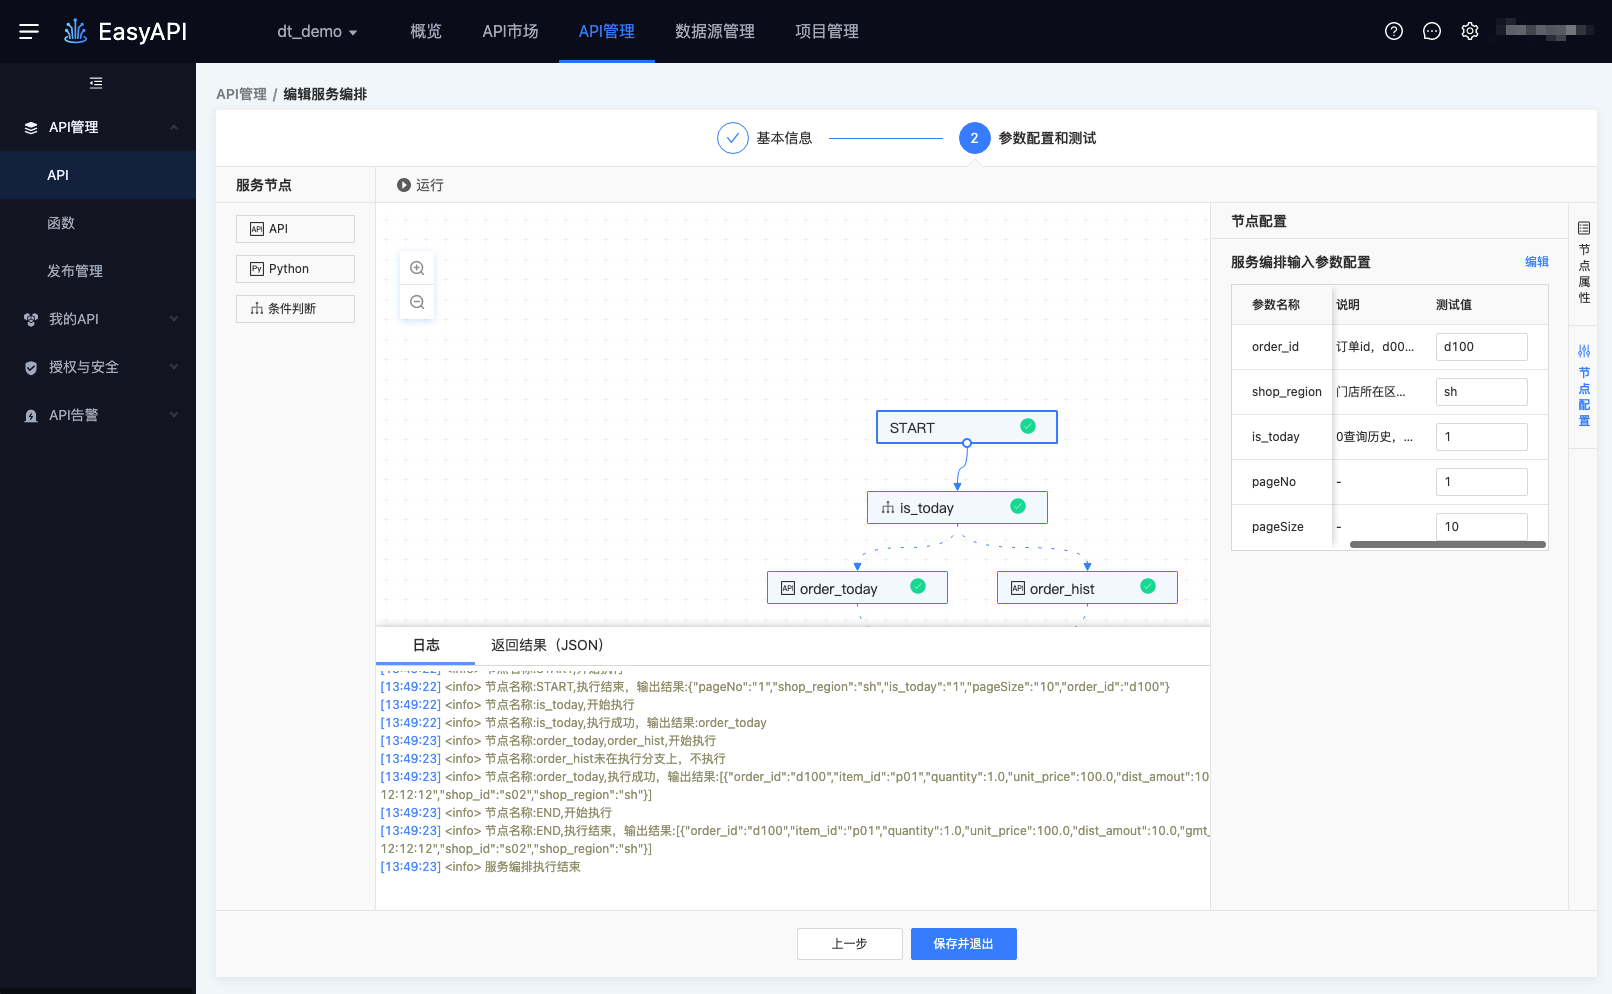Click the 上一步 button
The height and width of the screenshot is (994, 1612).
850,944
